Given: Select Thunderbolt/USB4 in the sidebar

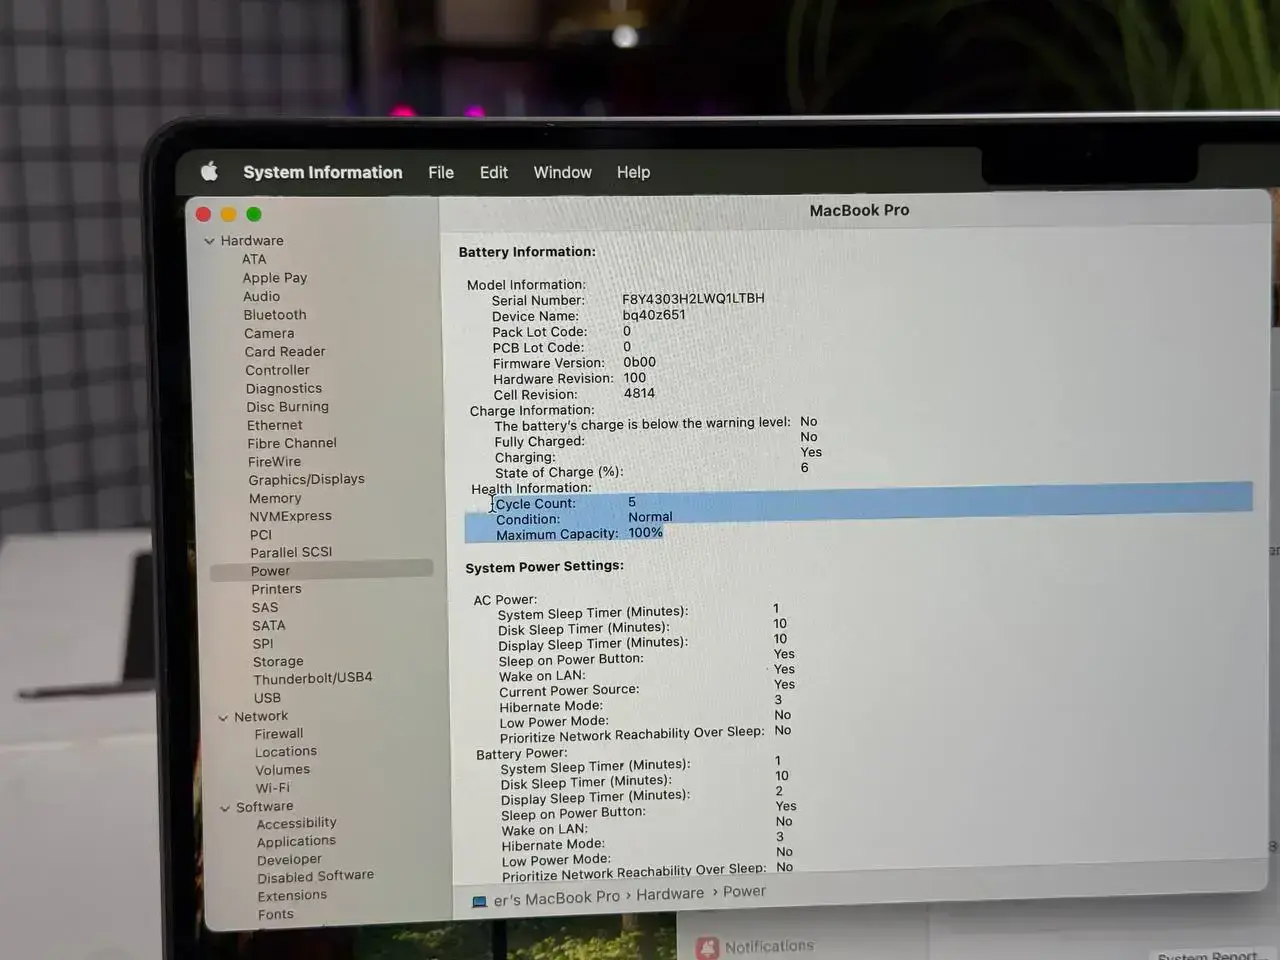Looking at the screenshot, I should 313,678.
